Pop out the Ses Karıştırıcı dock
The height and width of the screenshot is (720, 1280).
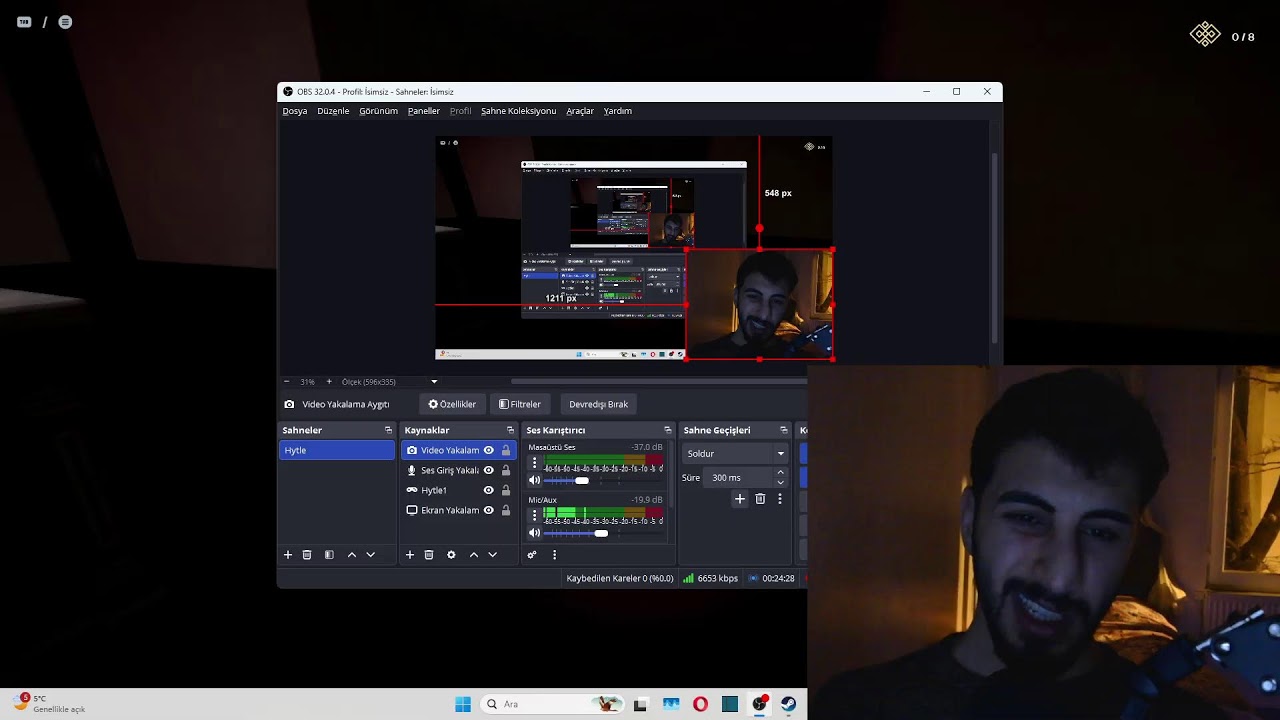pyautogui.click(x=667, y=430)
